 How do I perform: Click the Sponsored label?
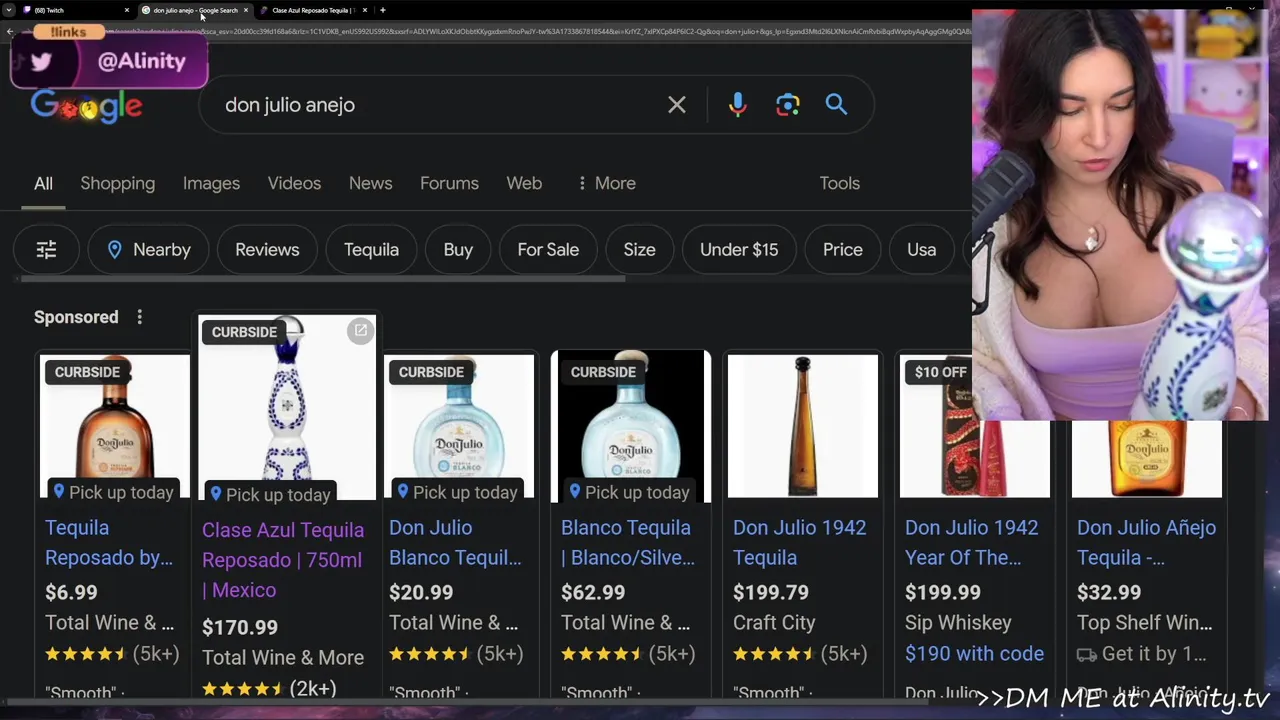point(76,317)
